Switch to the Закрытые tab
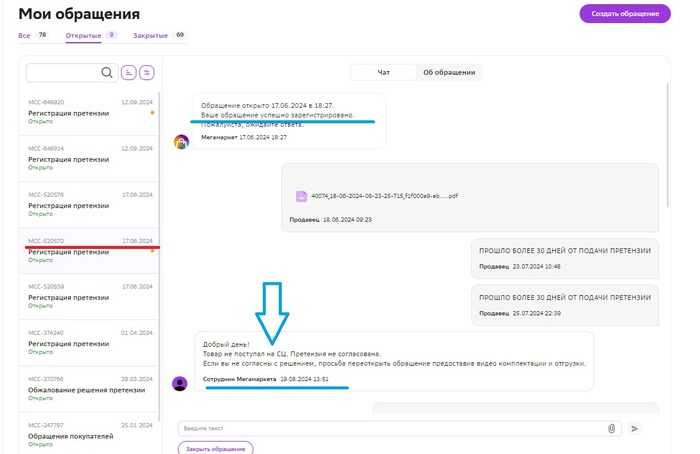Screen dimensions: 700x454 pos(150,35)
